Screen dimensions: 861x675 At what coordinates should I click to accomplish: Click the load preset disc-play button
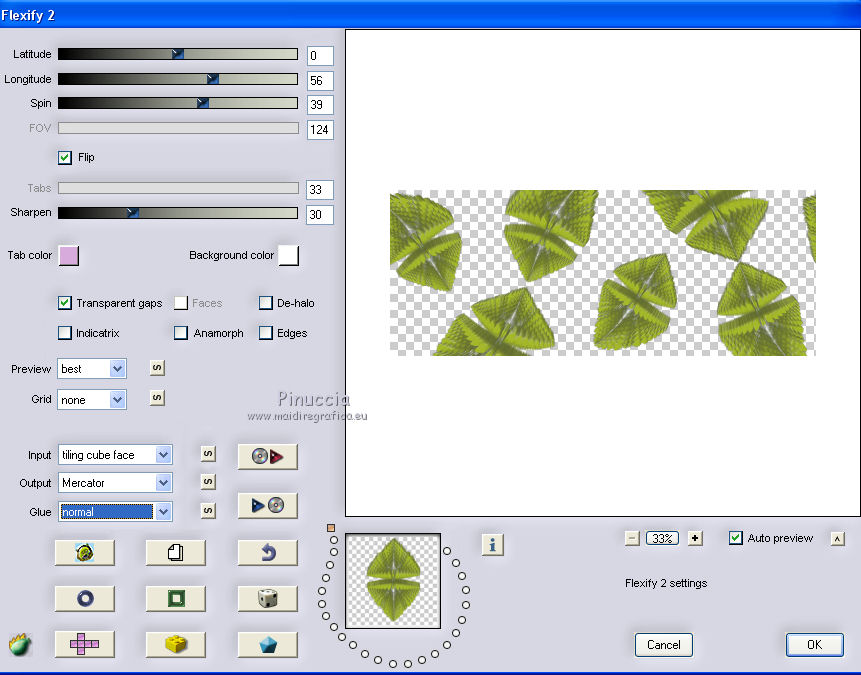tap(267, 456)
